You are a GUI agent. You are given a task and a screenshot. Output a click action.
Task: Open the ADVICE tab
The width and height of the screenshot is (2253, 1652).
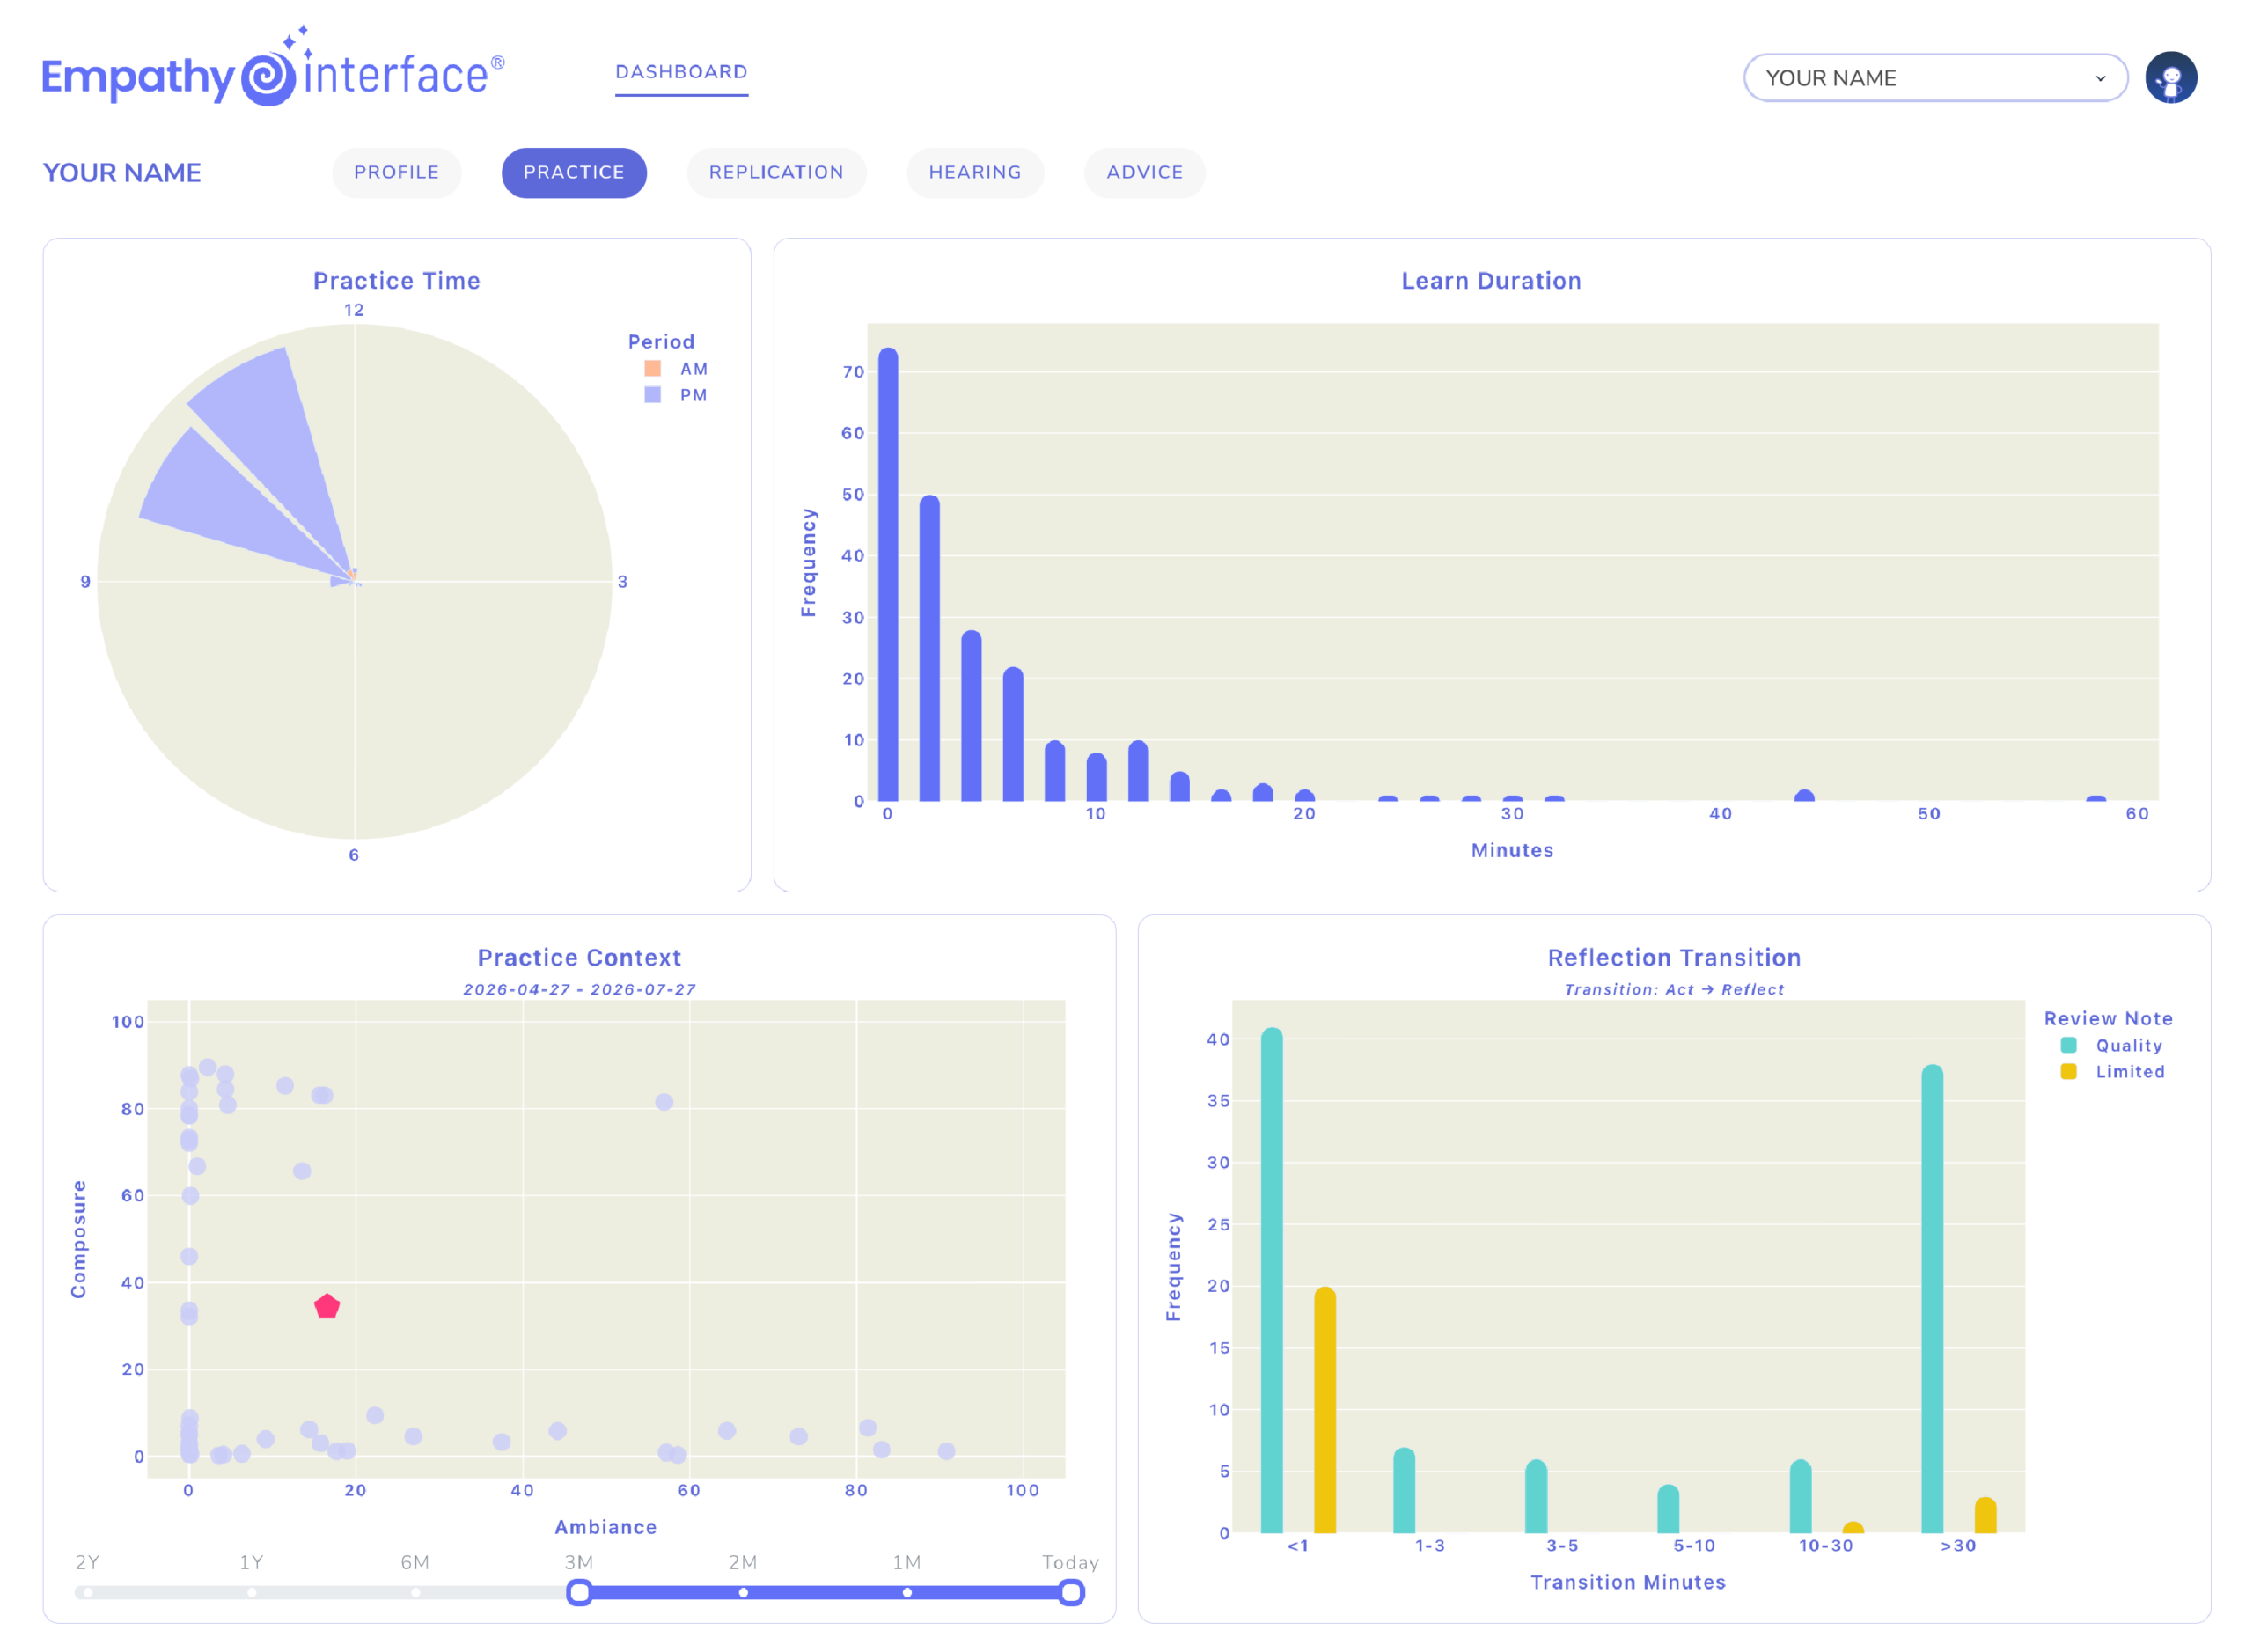(x=1144, y=172)
